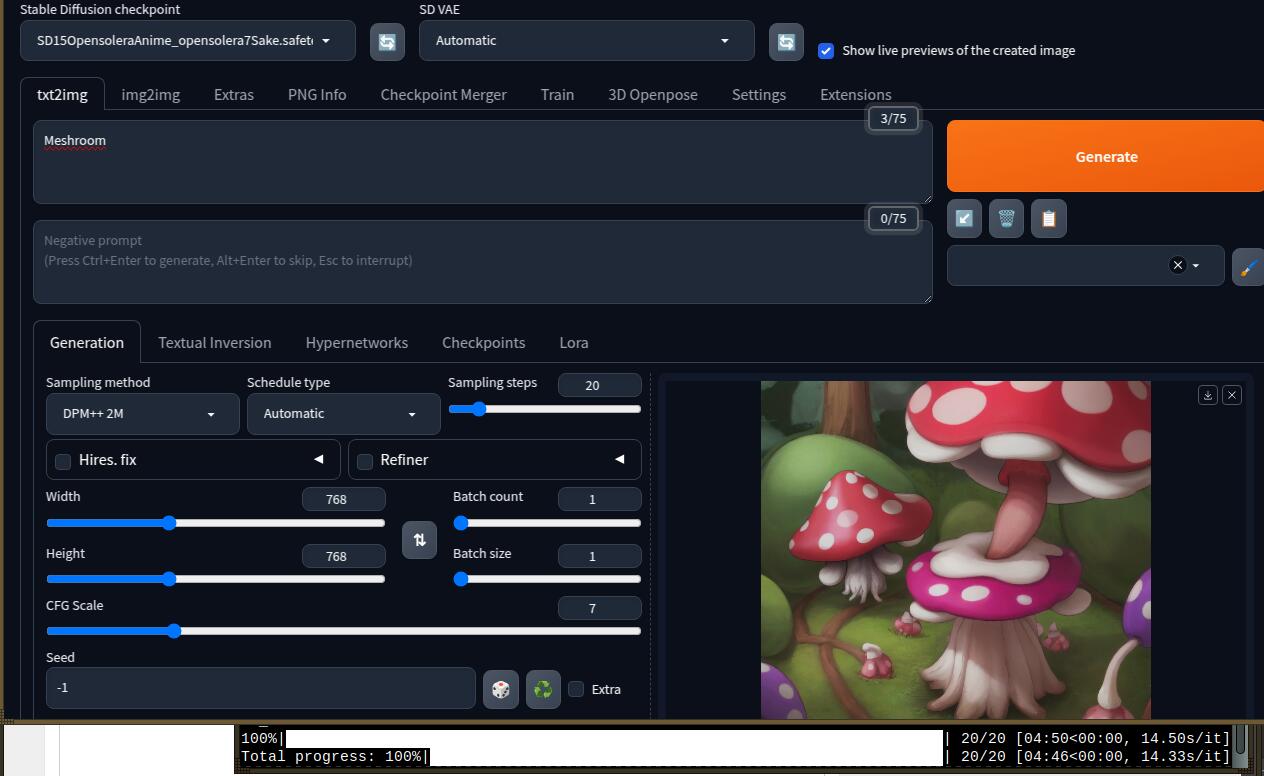Open the Sampling method dropdown

click(x=143, y=414)
